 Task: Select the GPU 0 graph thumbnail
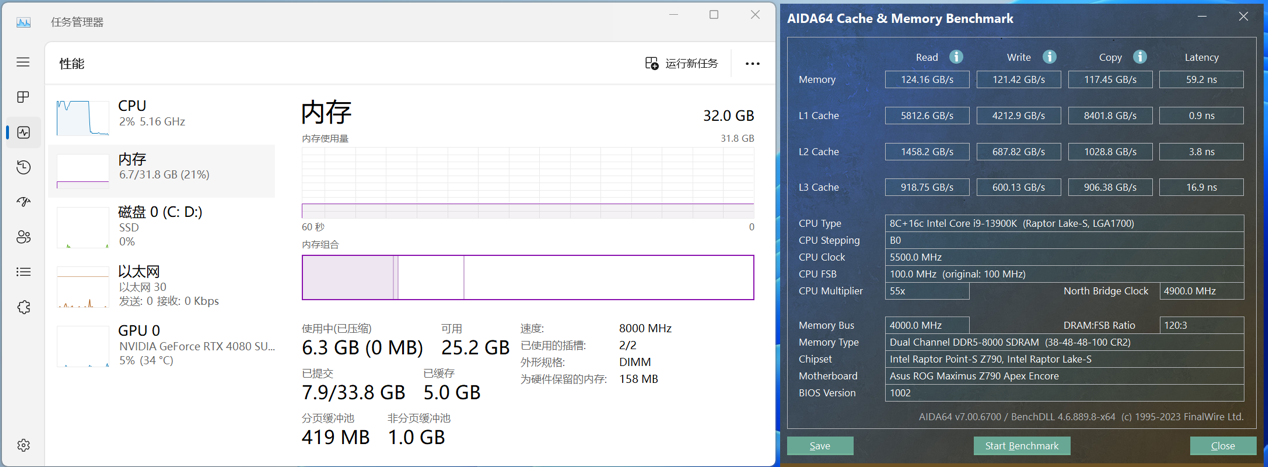click(83, 346)
